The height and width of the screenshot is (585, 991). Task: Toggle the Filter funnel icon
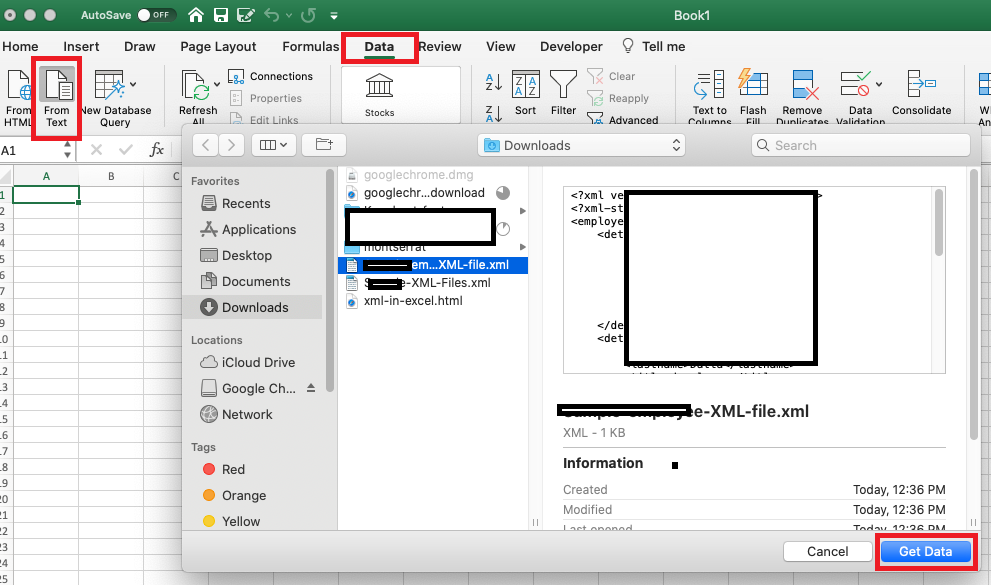coord(563,84)
